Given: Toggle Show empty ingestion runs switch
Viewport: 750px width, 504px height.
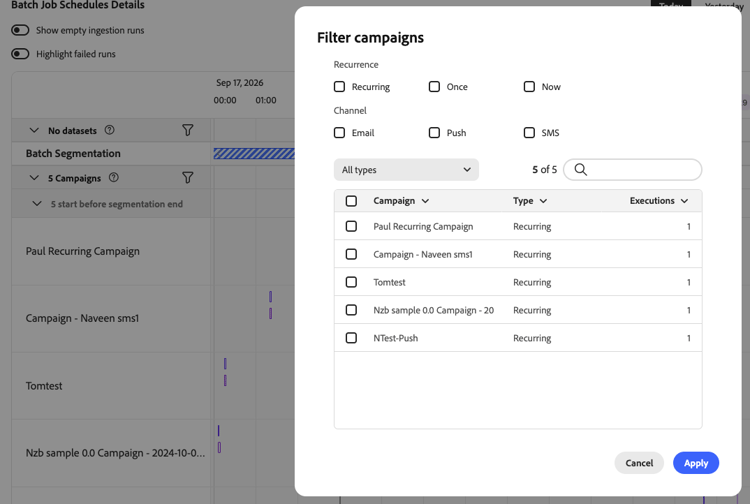Looking at the screenshot, I should tap(20, 30).
